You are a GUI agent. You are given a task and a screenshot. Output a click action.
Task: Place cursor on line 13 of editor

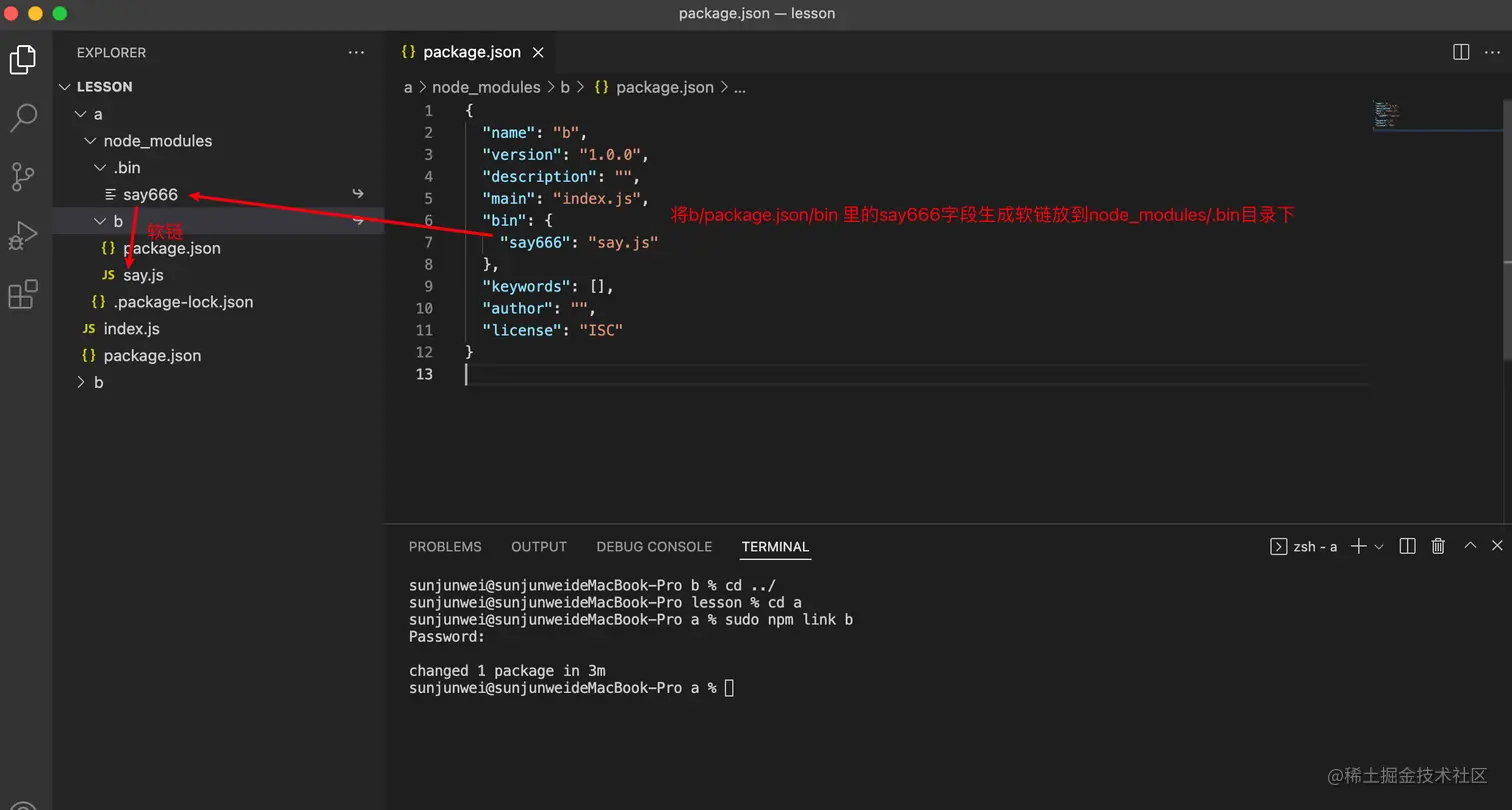point(915,374)
